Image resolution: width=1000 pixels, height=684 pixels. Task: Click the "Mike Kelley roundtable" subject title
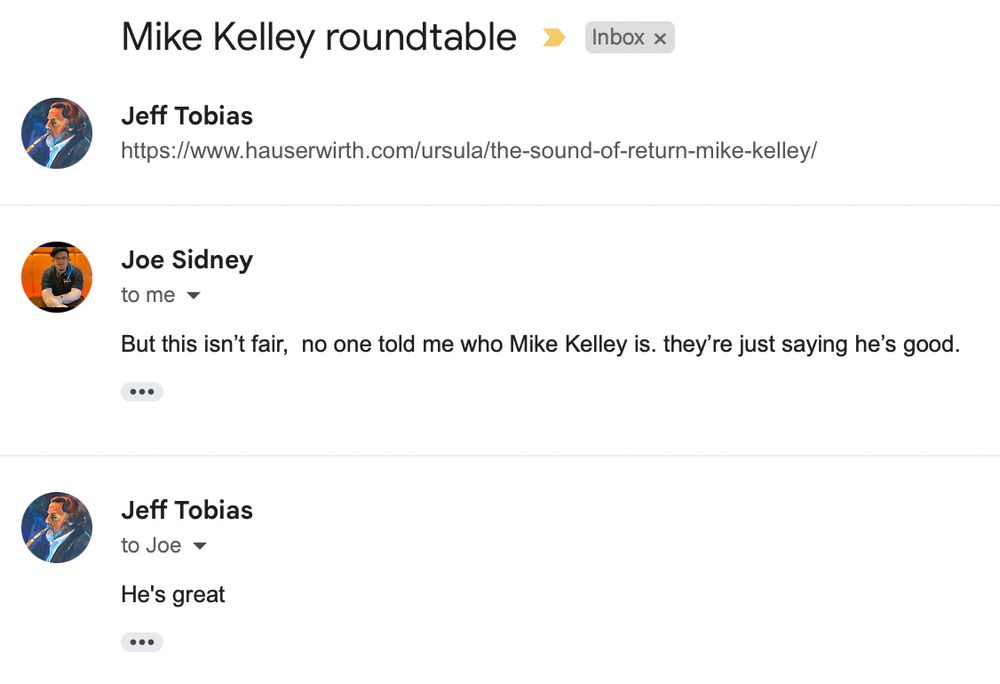pos(319,38)
